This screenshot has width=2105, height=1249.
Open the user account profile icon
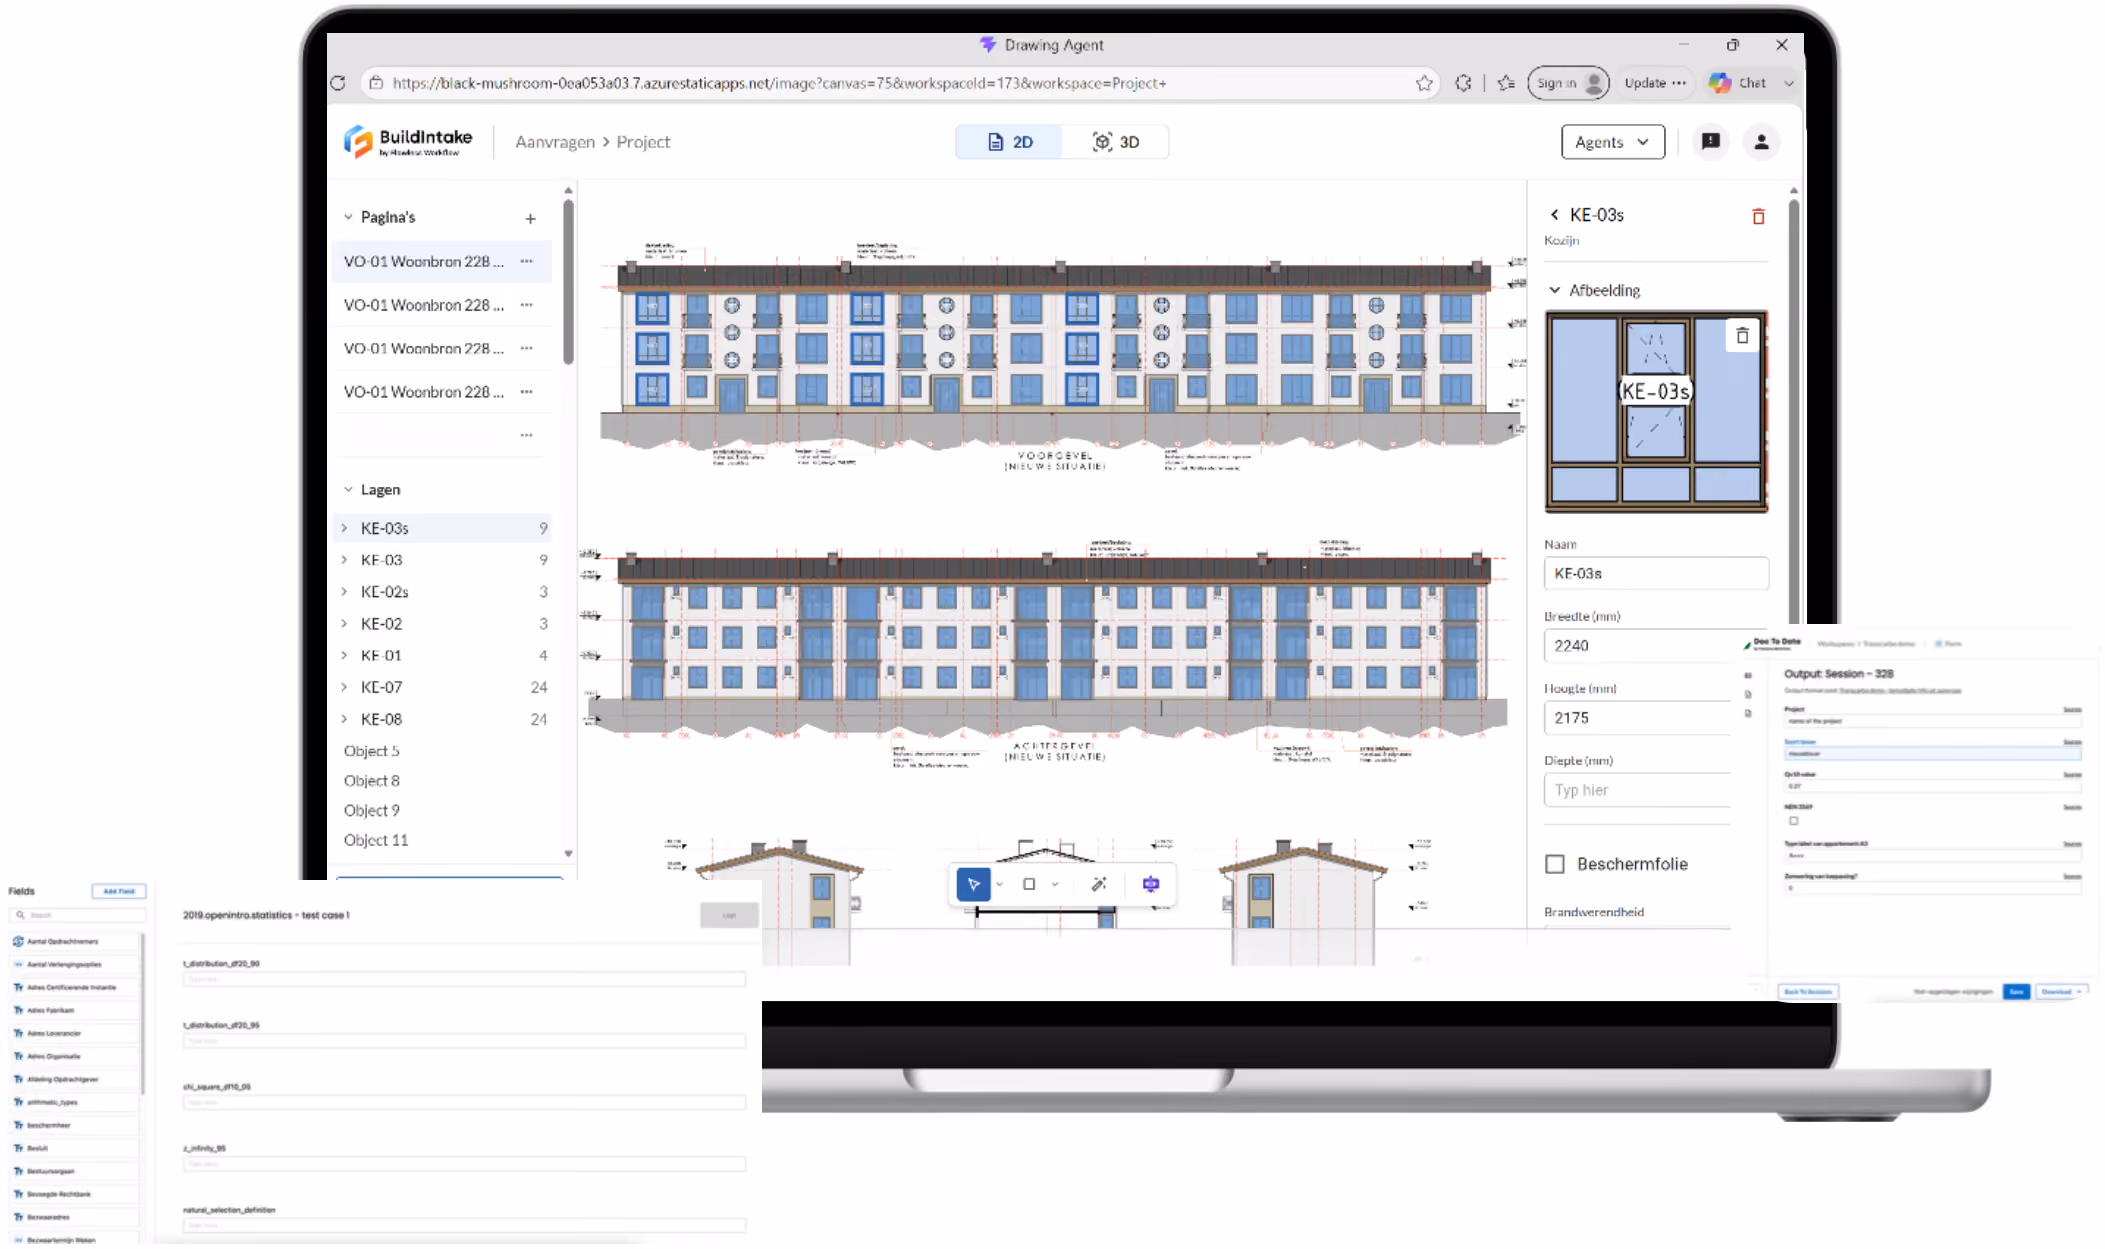coord(1761,142)
